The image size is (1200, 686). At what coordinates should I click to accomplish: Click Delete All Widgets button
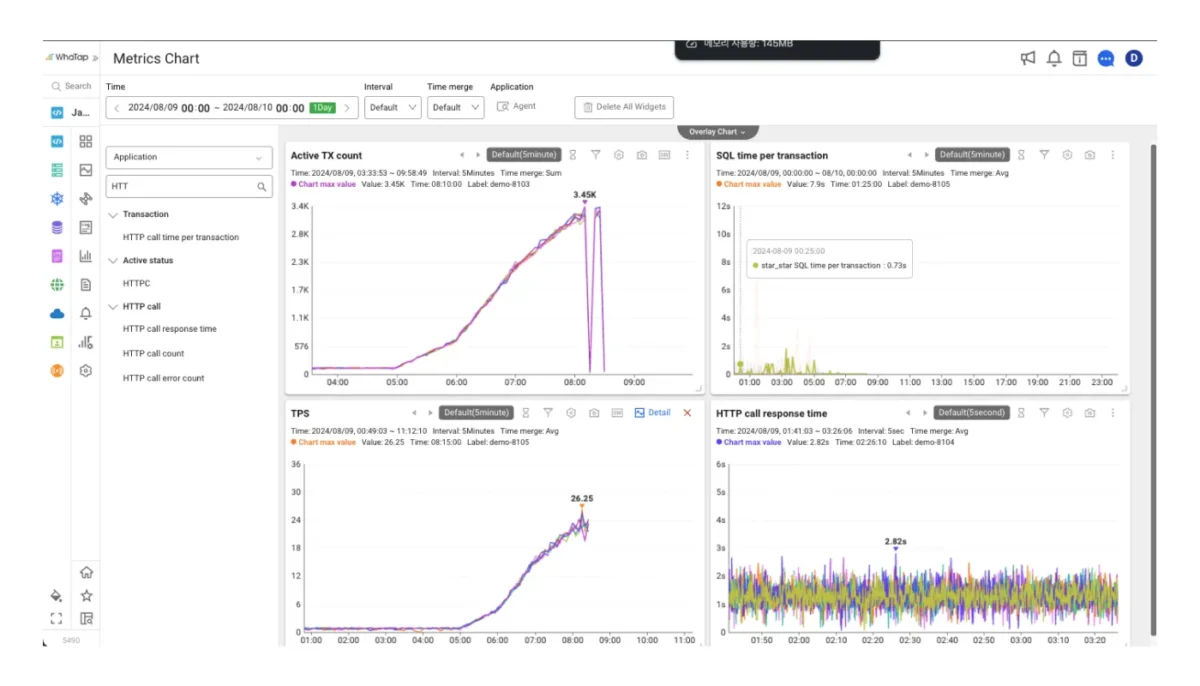pyautogui.click(x=624, y=108)
